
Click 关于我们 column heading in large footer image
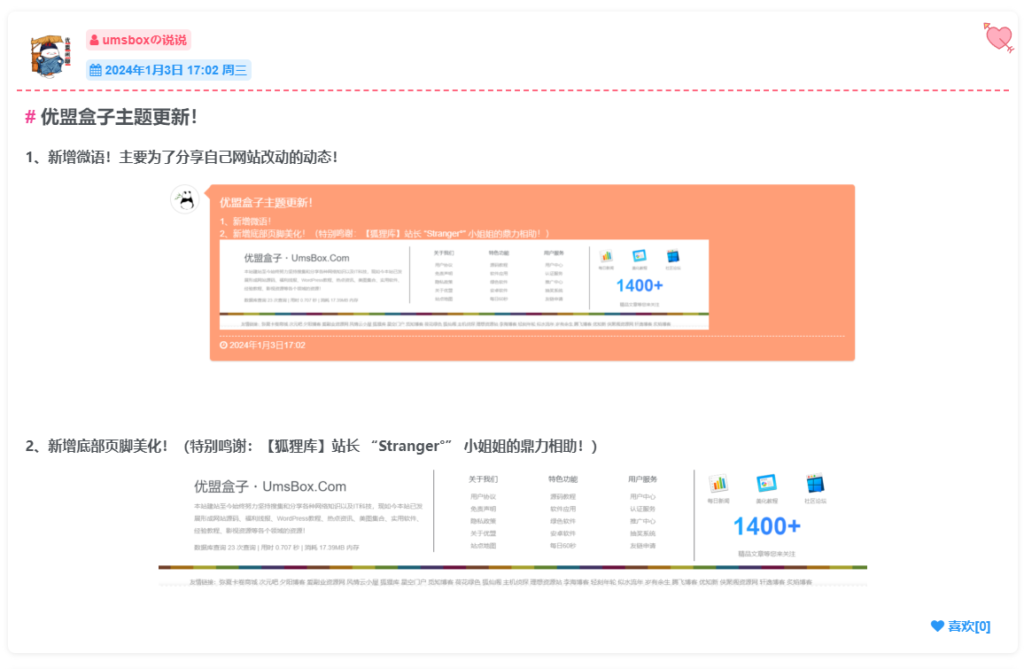[483, 479]
